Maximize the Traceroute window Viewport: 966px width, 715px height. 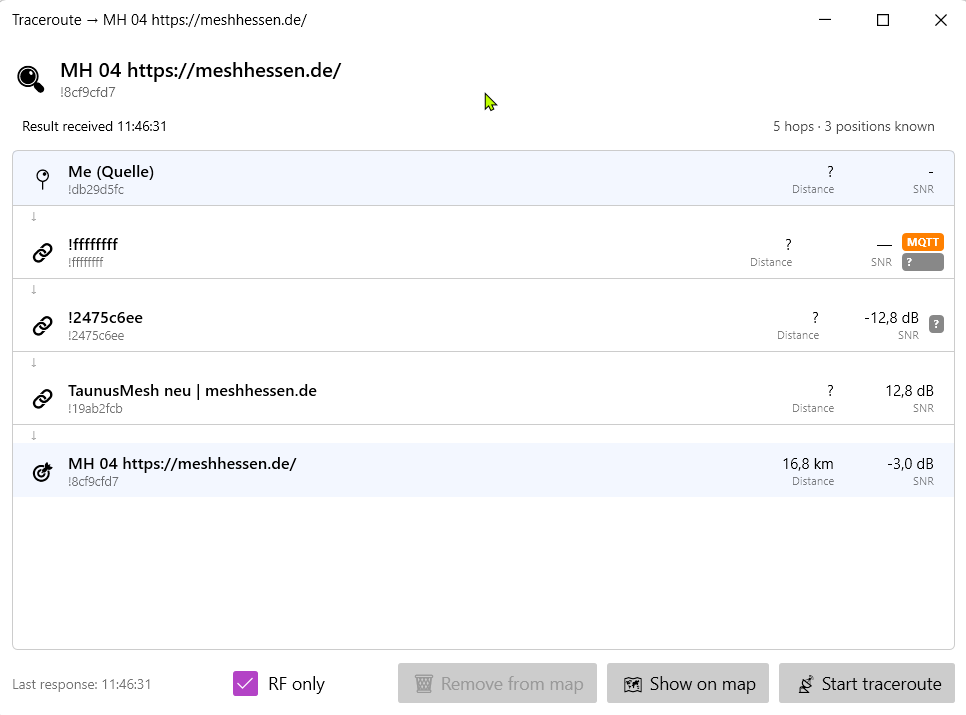click(883, 20)
